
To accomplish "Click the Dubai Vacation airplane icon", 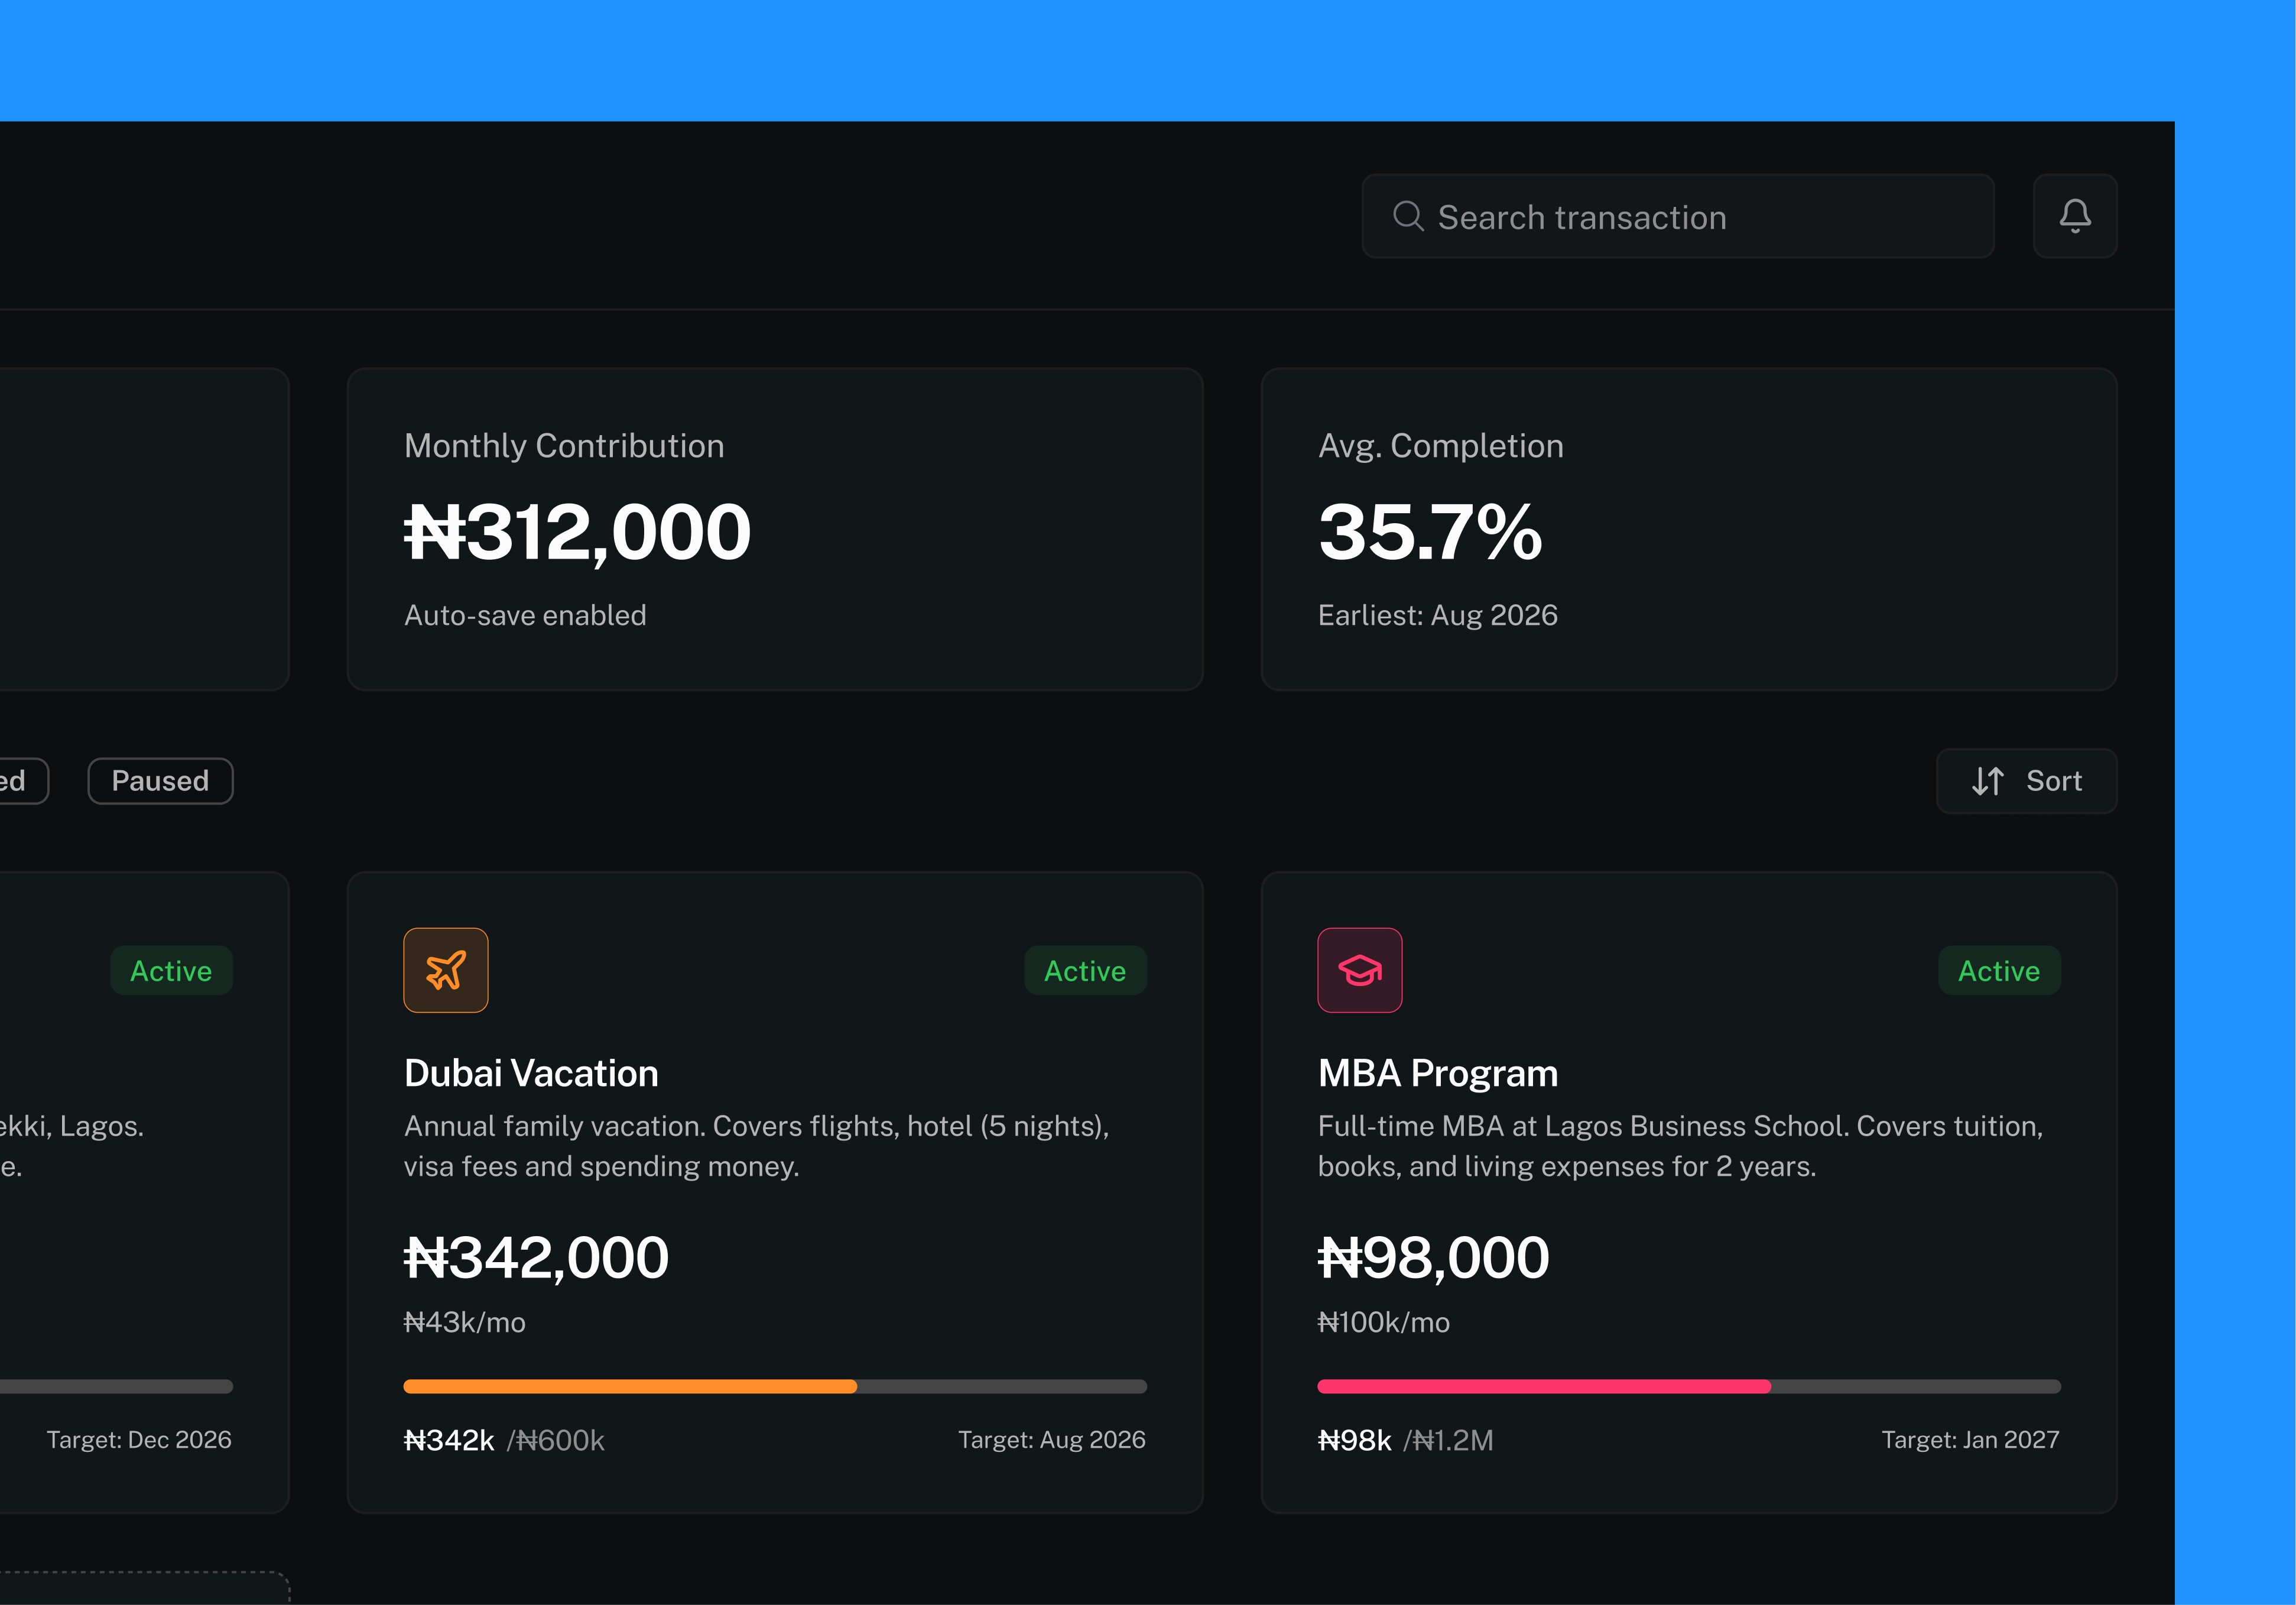I will 446,970.
